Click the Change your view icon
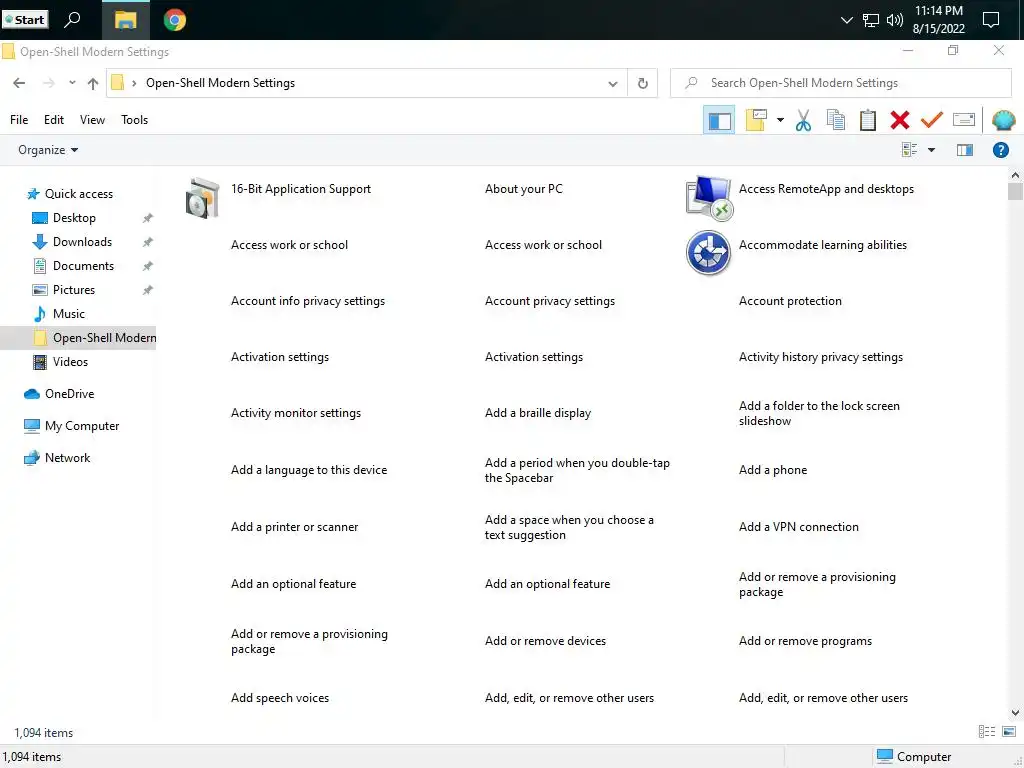Screen dimensions: 1024x768 910,150
